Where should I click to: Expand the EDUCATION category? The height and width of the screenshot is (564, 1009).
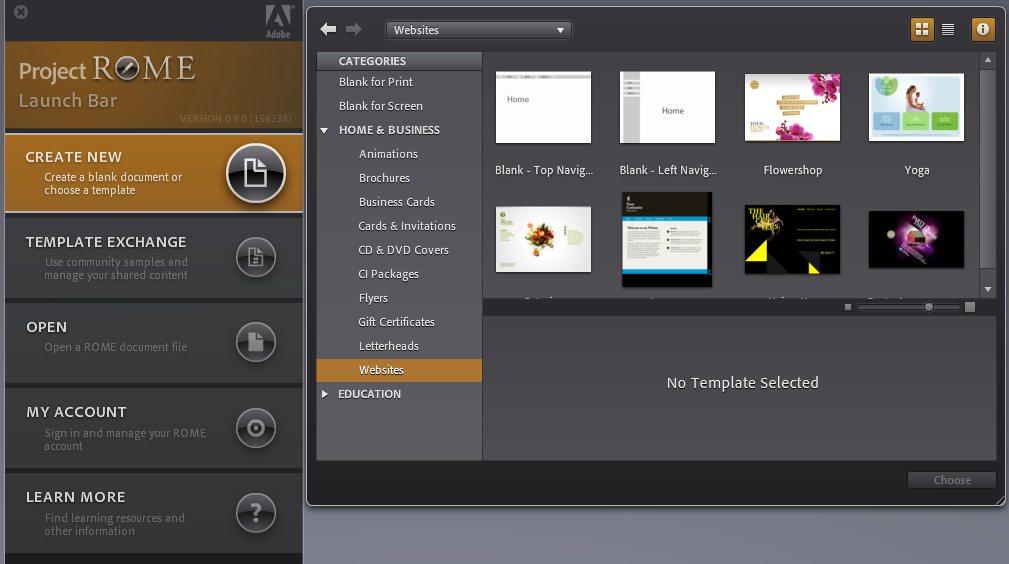click(324, 394)
